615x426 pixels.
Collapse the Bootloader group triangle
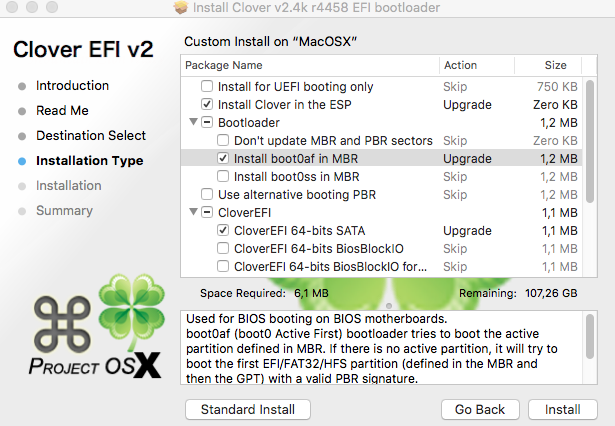point(190,122)
